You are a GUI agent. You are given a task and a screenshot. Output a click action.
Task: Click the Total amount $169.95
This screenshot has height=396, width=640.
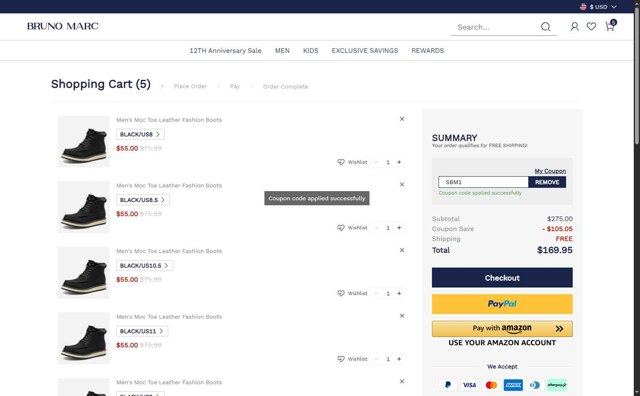click(x=555, y=250)
